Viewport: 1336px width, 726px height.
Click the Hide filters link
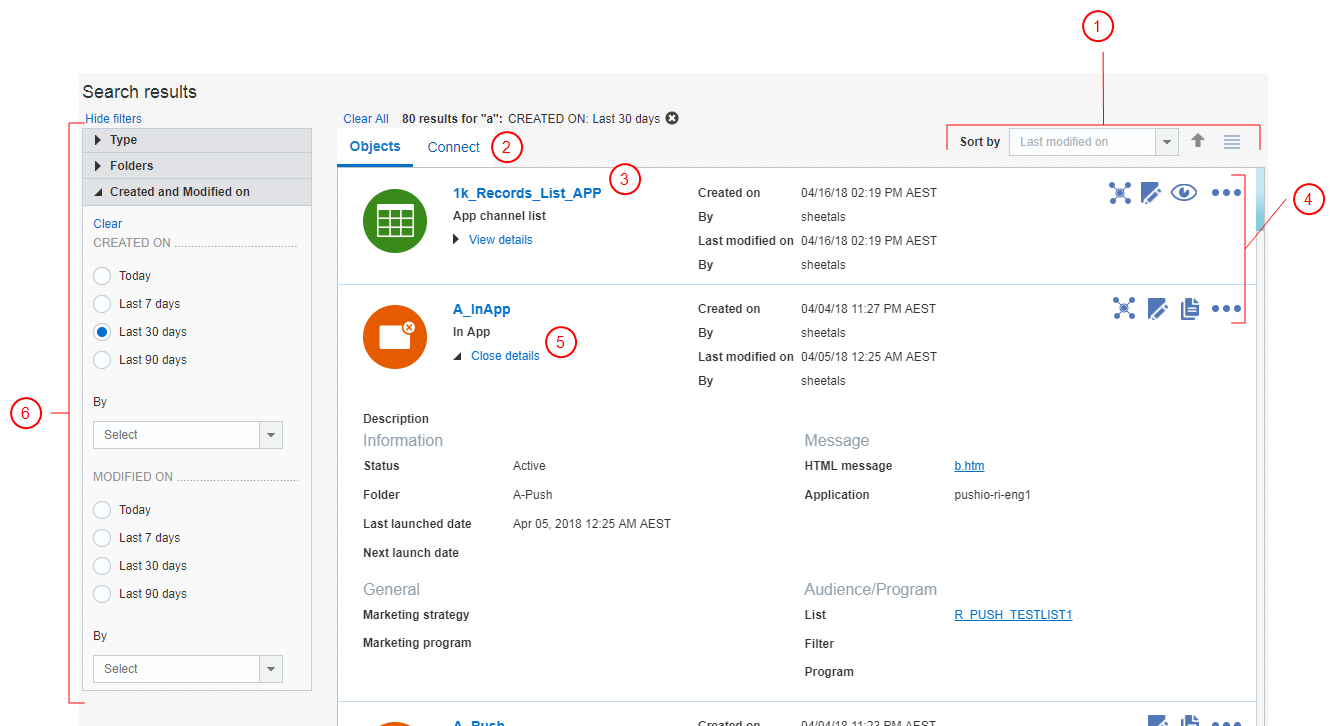coord(113,118)
